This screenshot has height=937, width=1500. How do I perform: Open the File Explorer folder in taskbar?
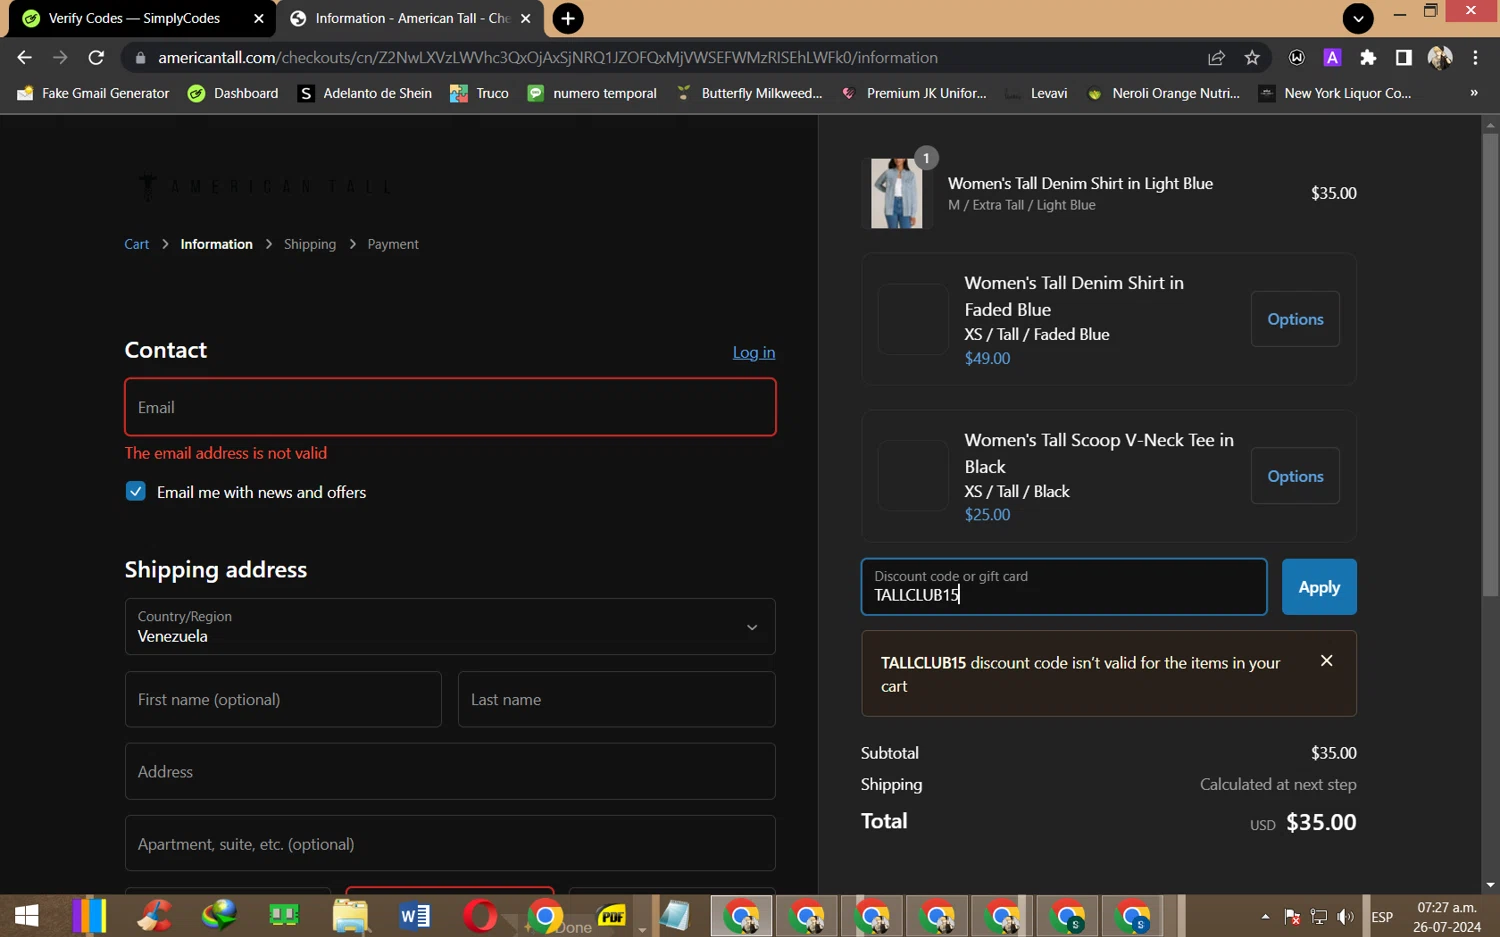[350, 916]
